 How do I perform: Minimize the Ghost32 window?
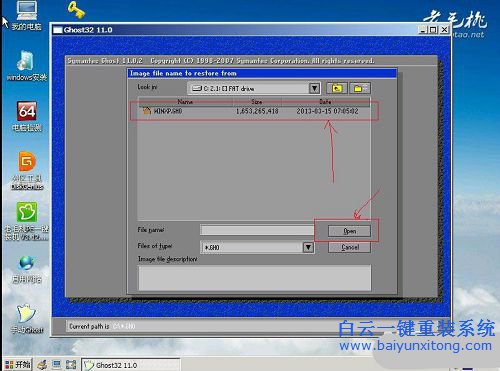tap(423, 30)
